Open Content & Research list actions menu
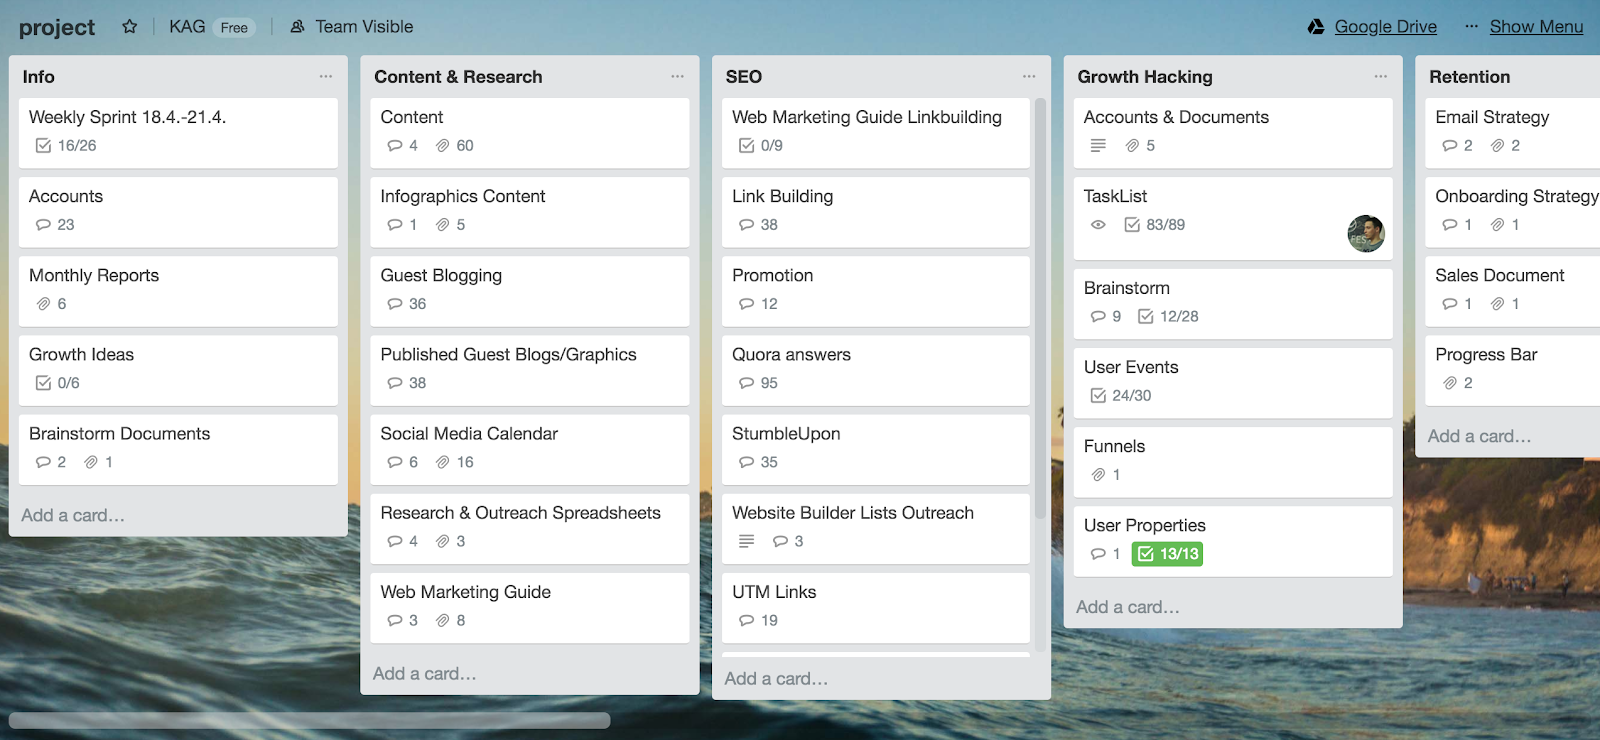The width and height of the screenshot is (1600, 740). (x=677, y=77)
